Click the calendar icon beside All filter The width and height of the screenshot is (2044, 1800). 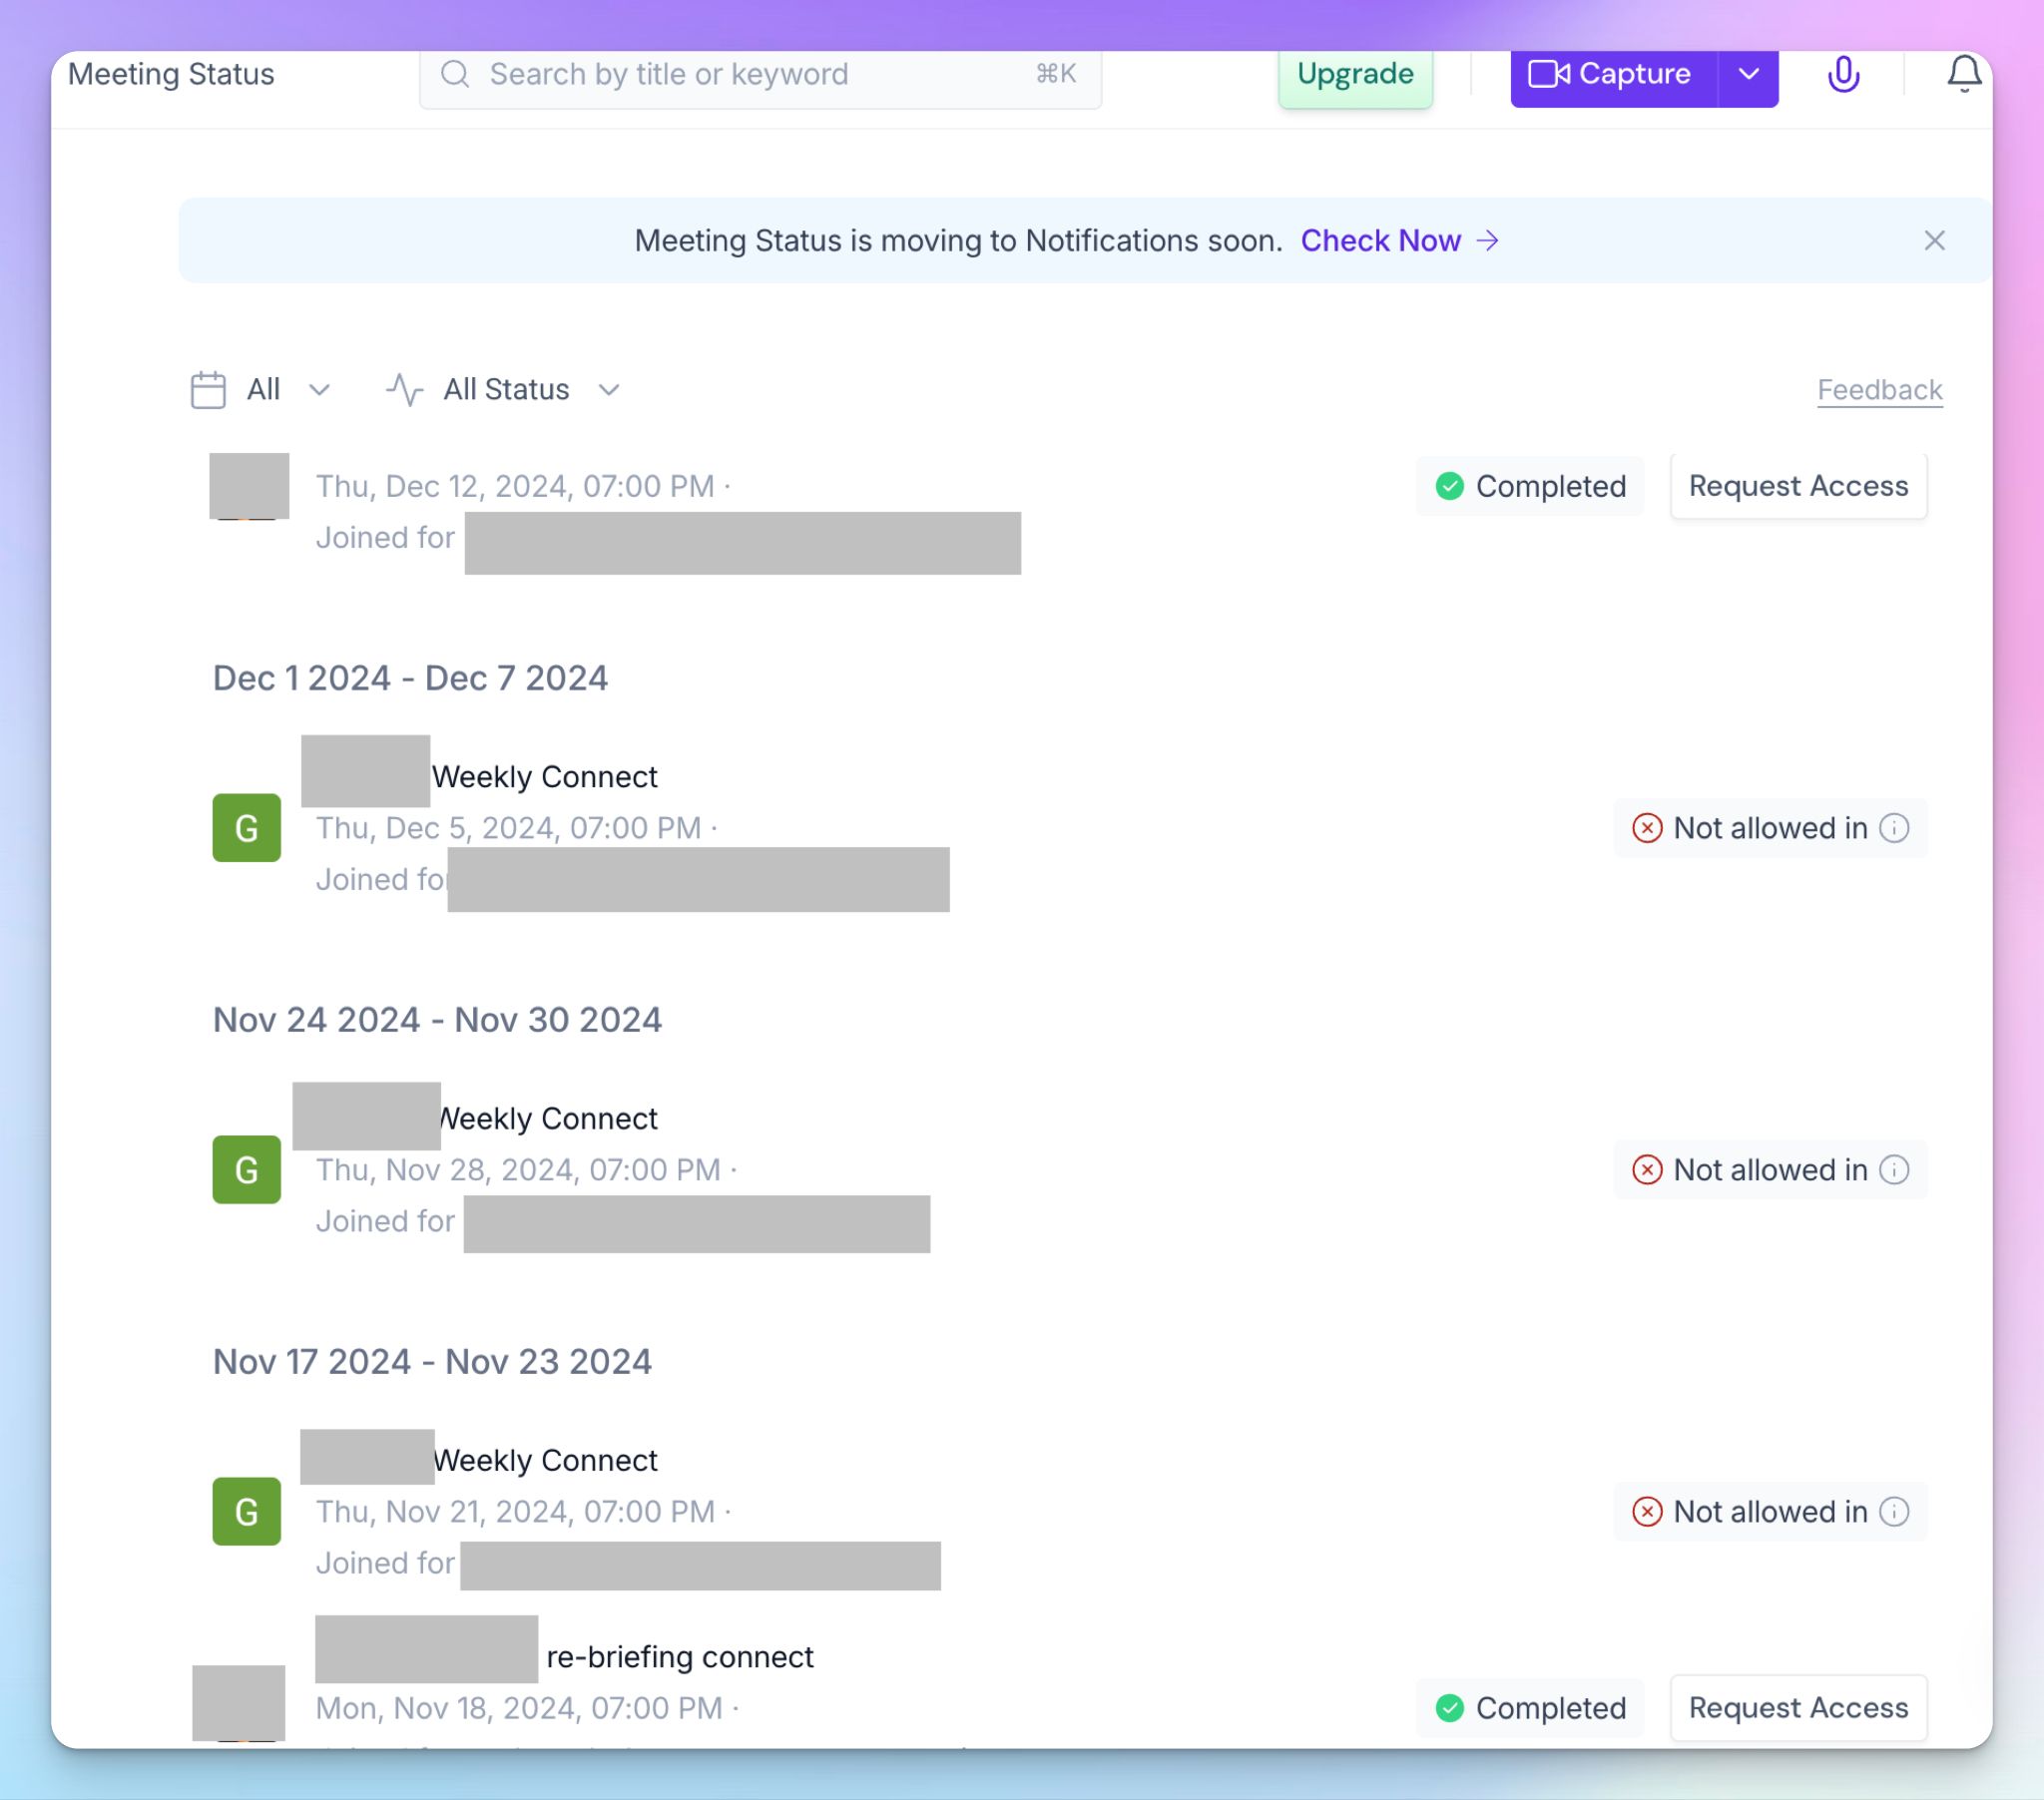pyautogui.click(x=208, y=390)
